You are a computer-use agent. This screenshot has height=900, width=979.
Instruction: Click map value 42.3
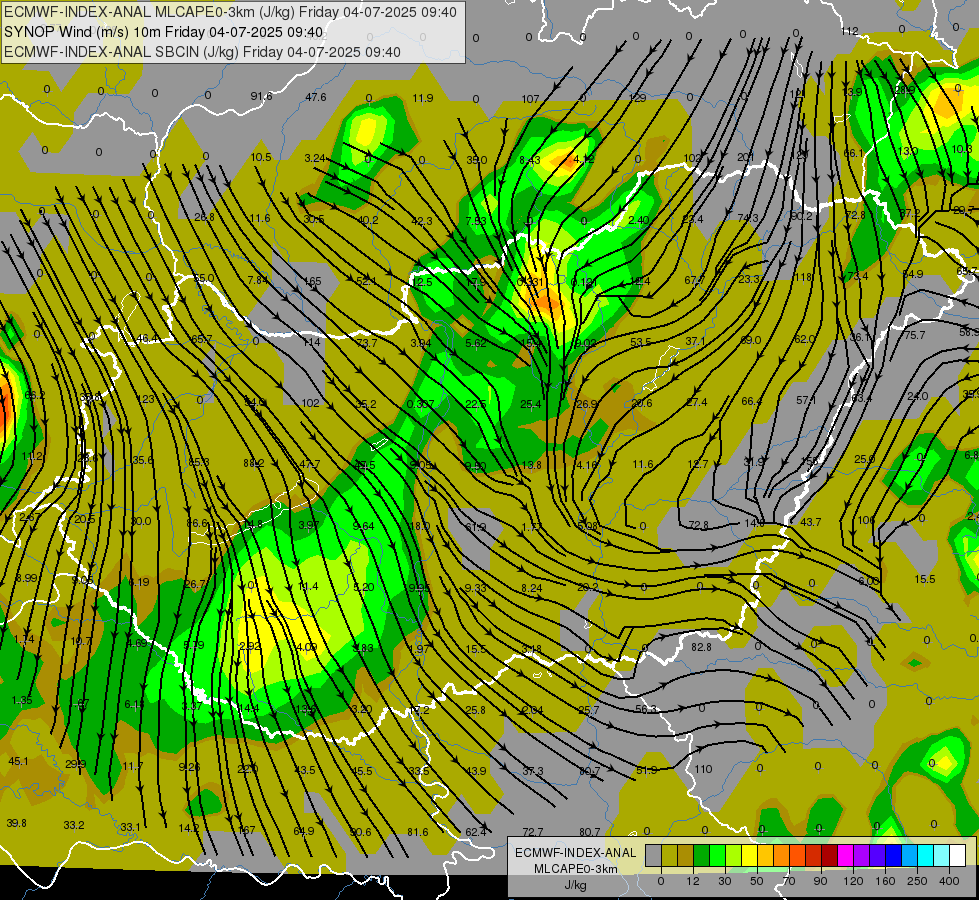(x=422, y=220)
